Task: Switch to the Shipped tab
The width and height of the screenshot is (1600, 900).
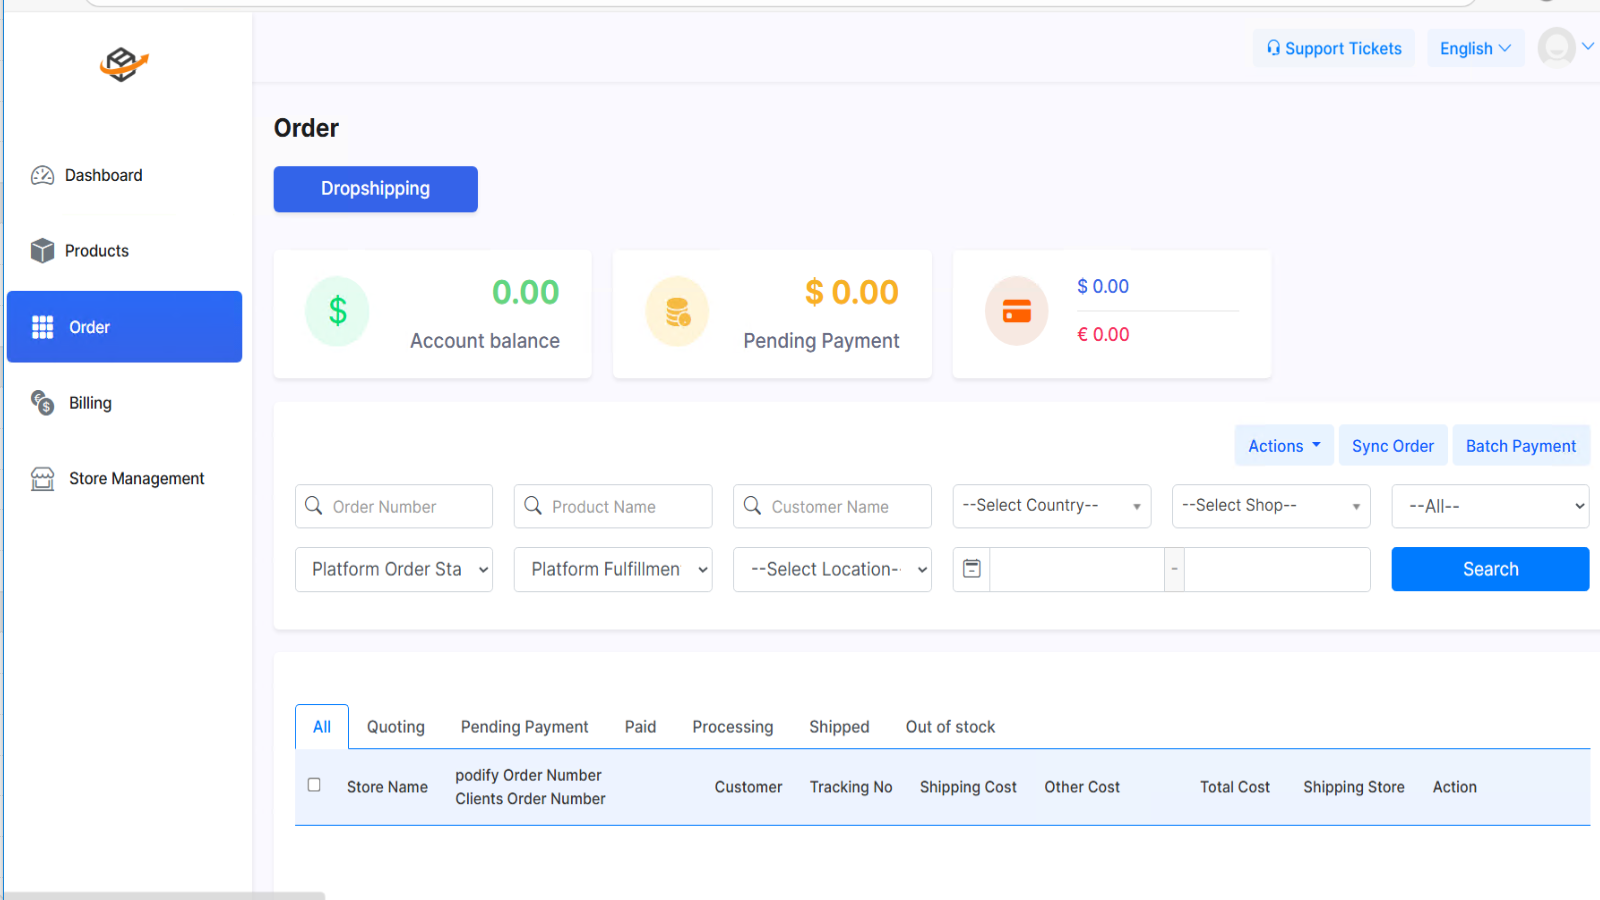Action: coord(839,727)
